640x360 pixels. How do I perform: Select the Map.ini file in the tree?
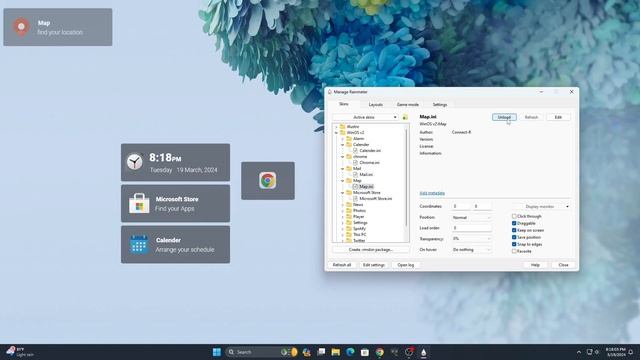(366, 187)
